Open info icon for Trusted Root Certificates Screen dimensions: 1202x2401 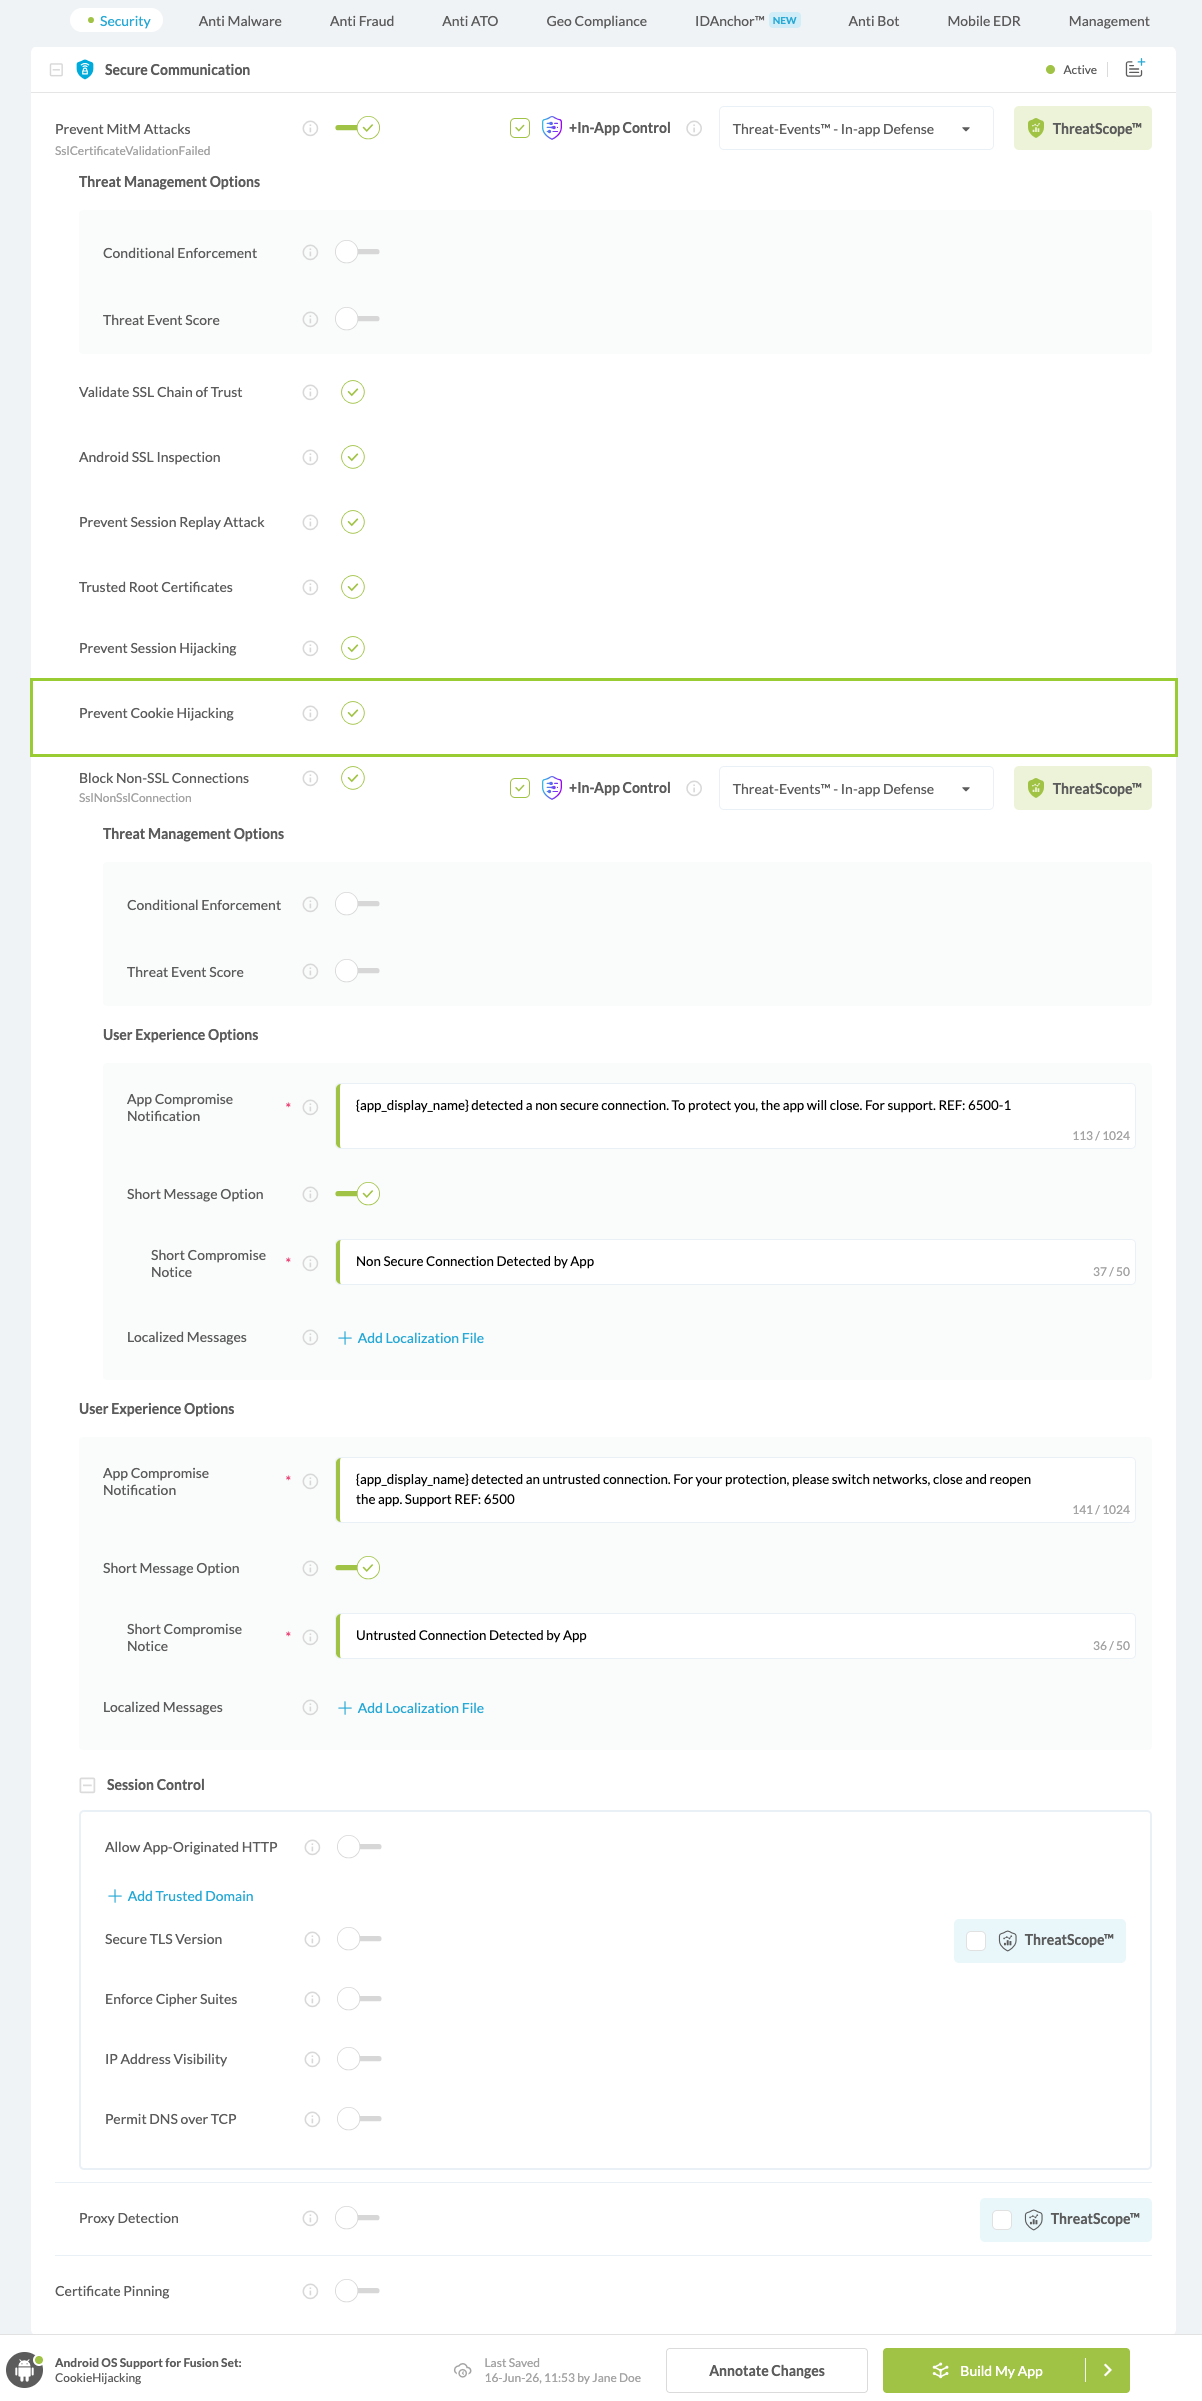[x=310, y=587]
